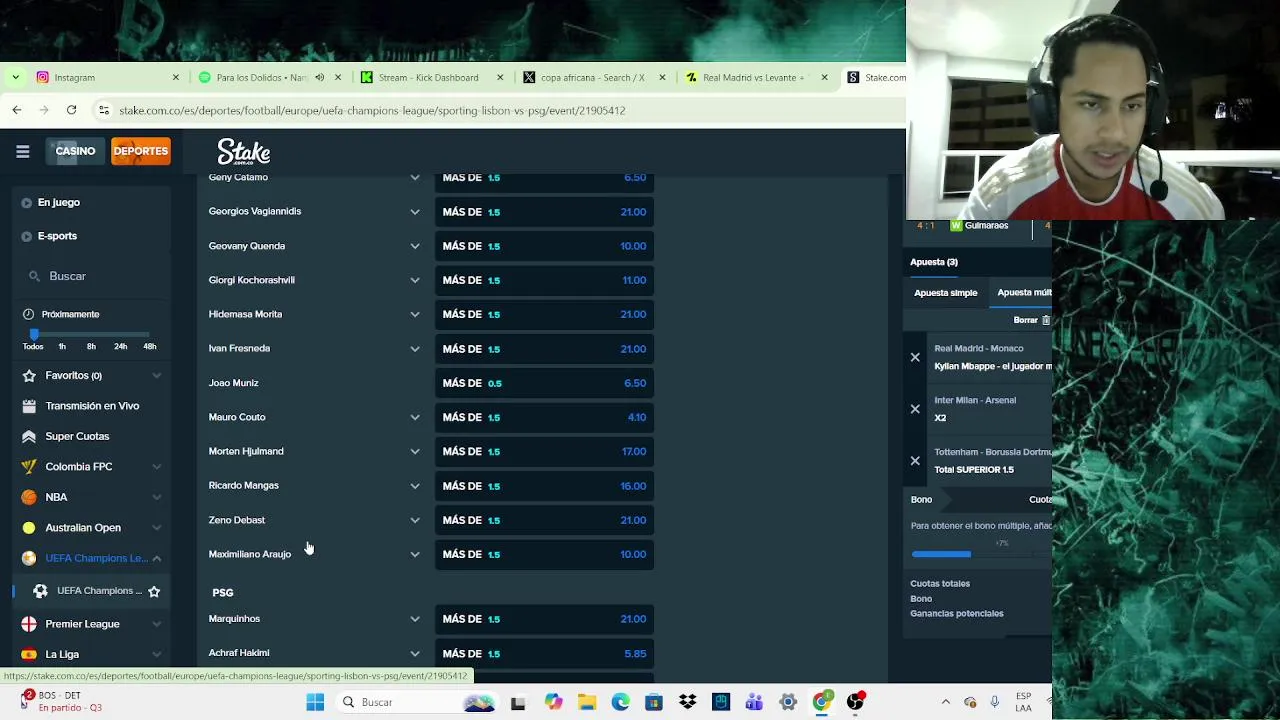Click the NBA basketball icon

[x=29, y=497]
